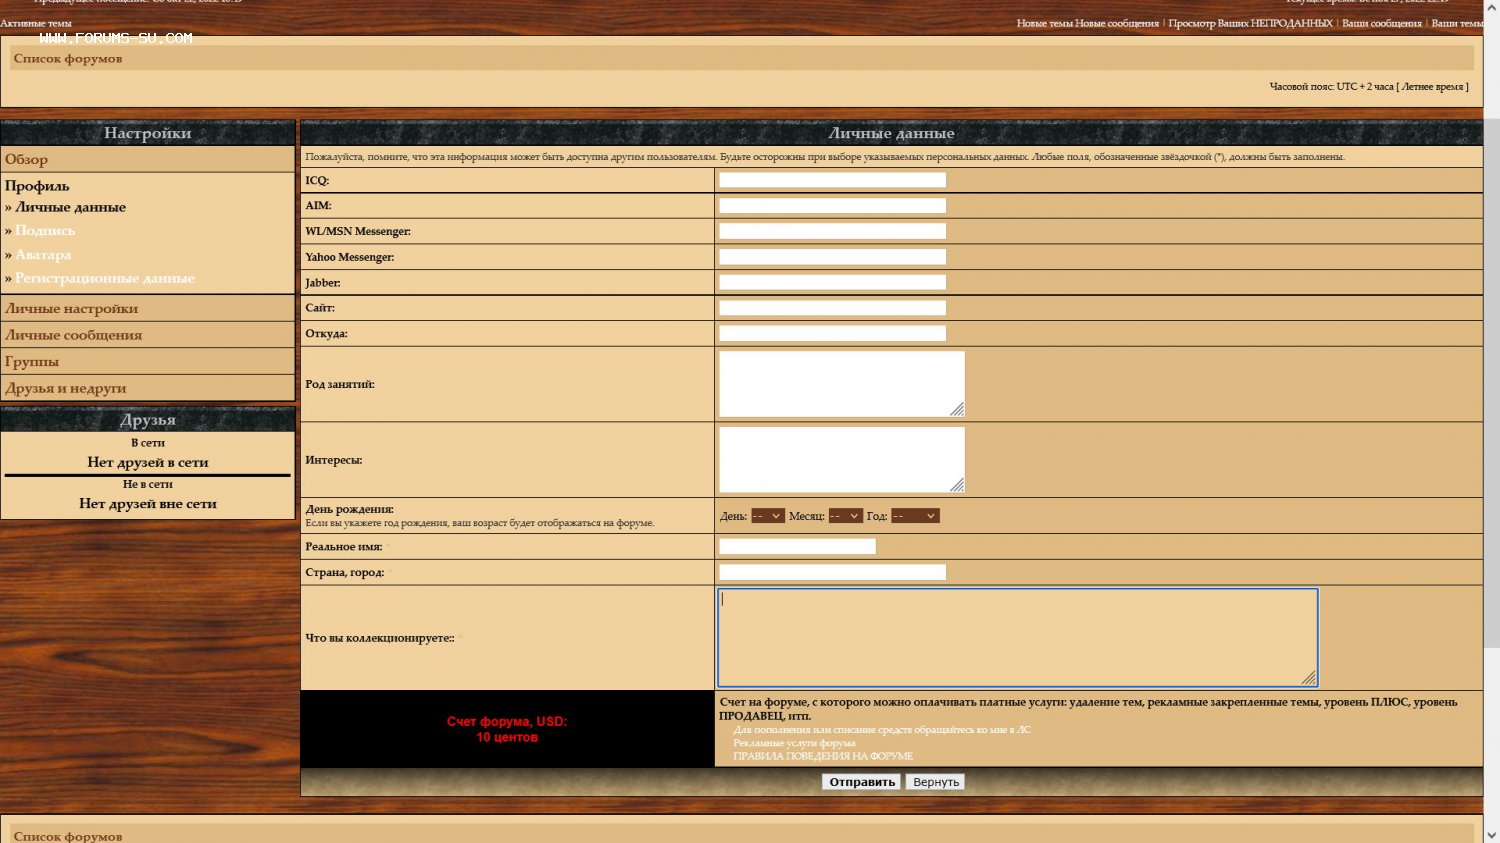Click resize grip of the collection textarea

pyautogui.click(x=1308, y=678)
